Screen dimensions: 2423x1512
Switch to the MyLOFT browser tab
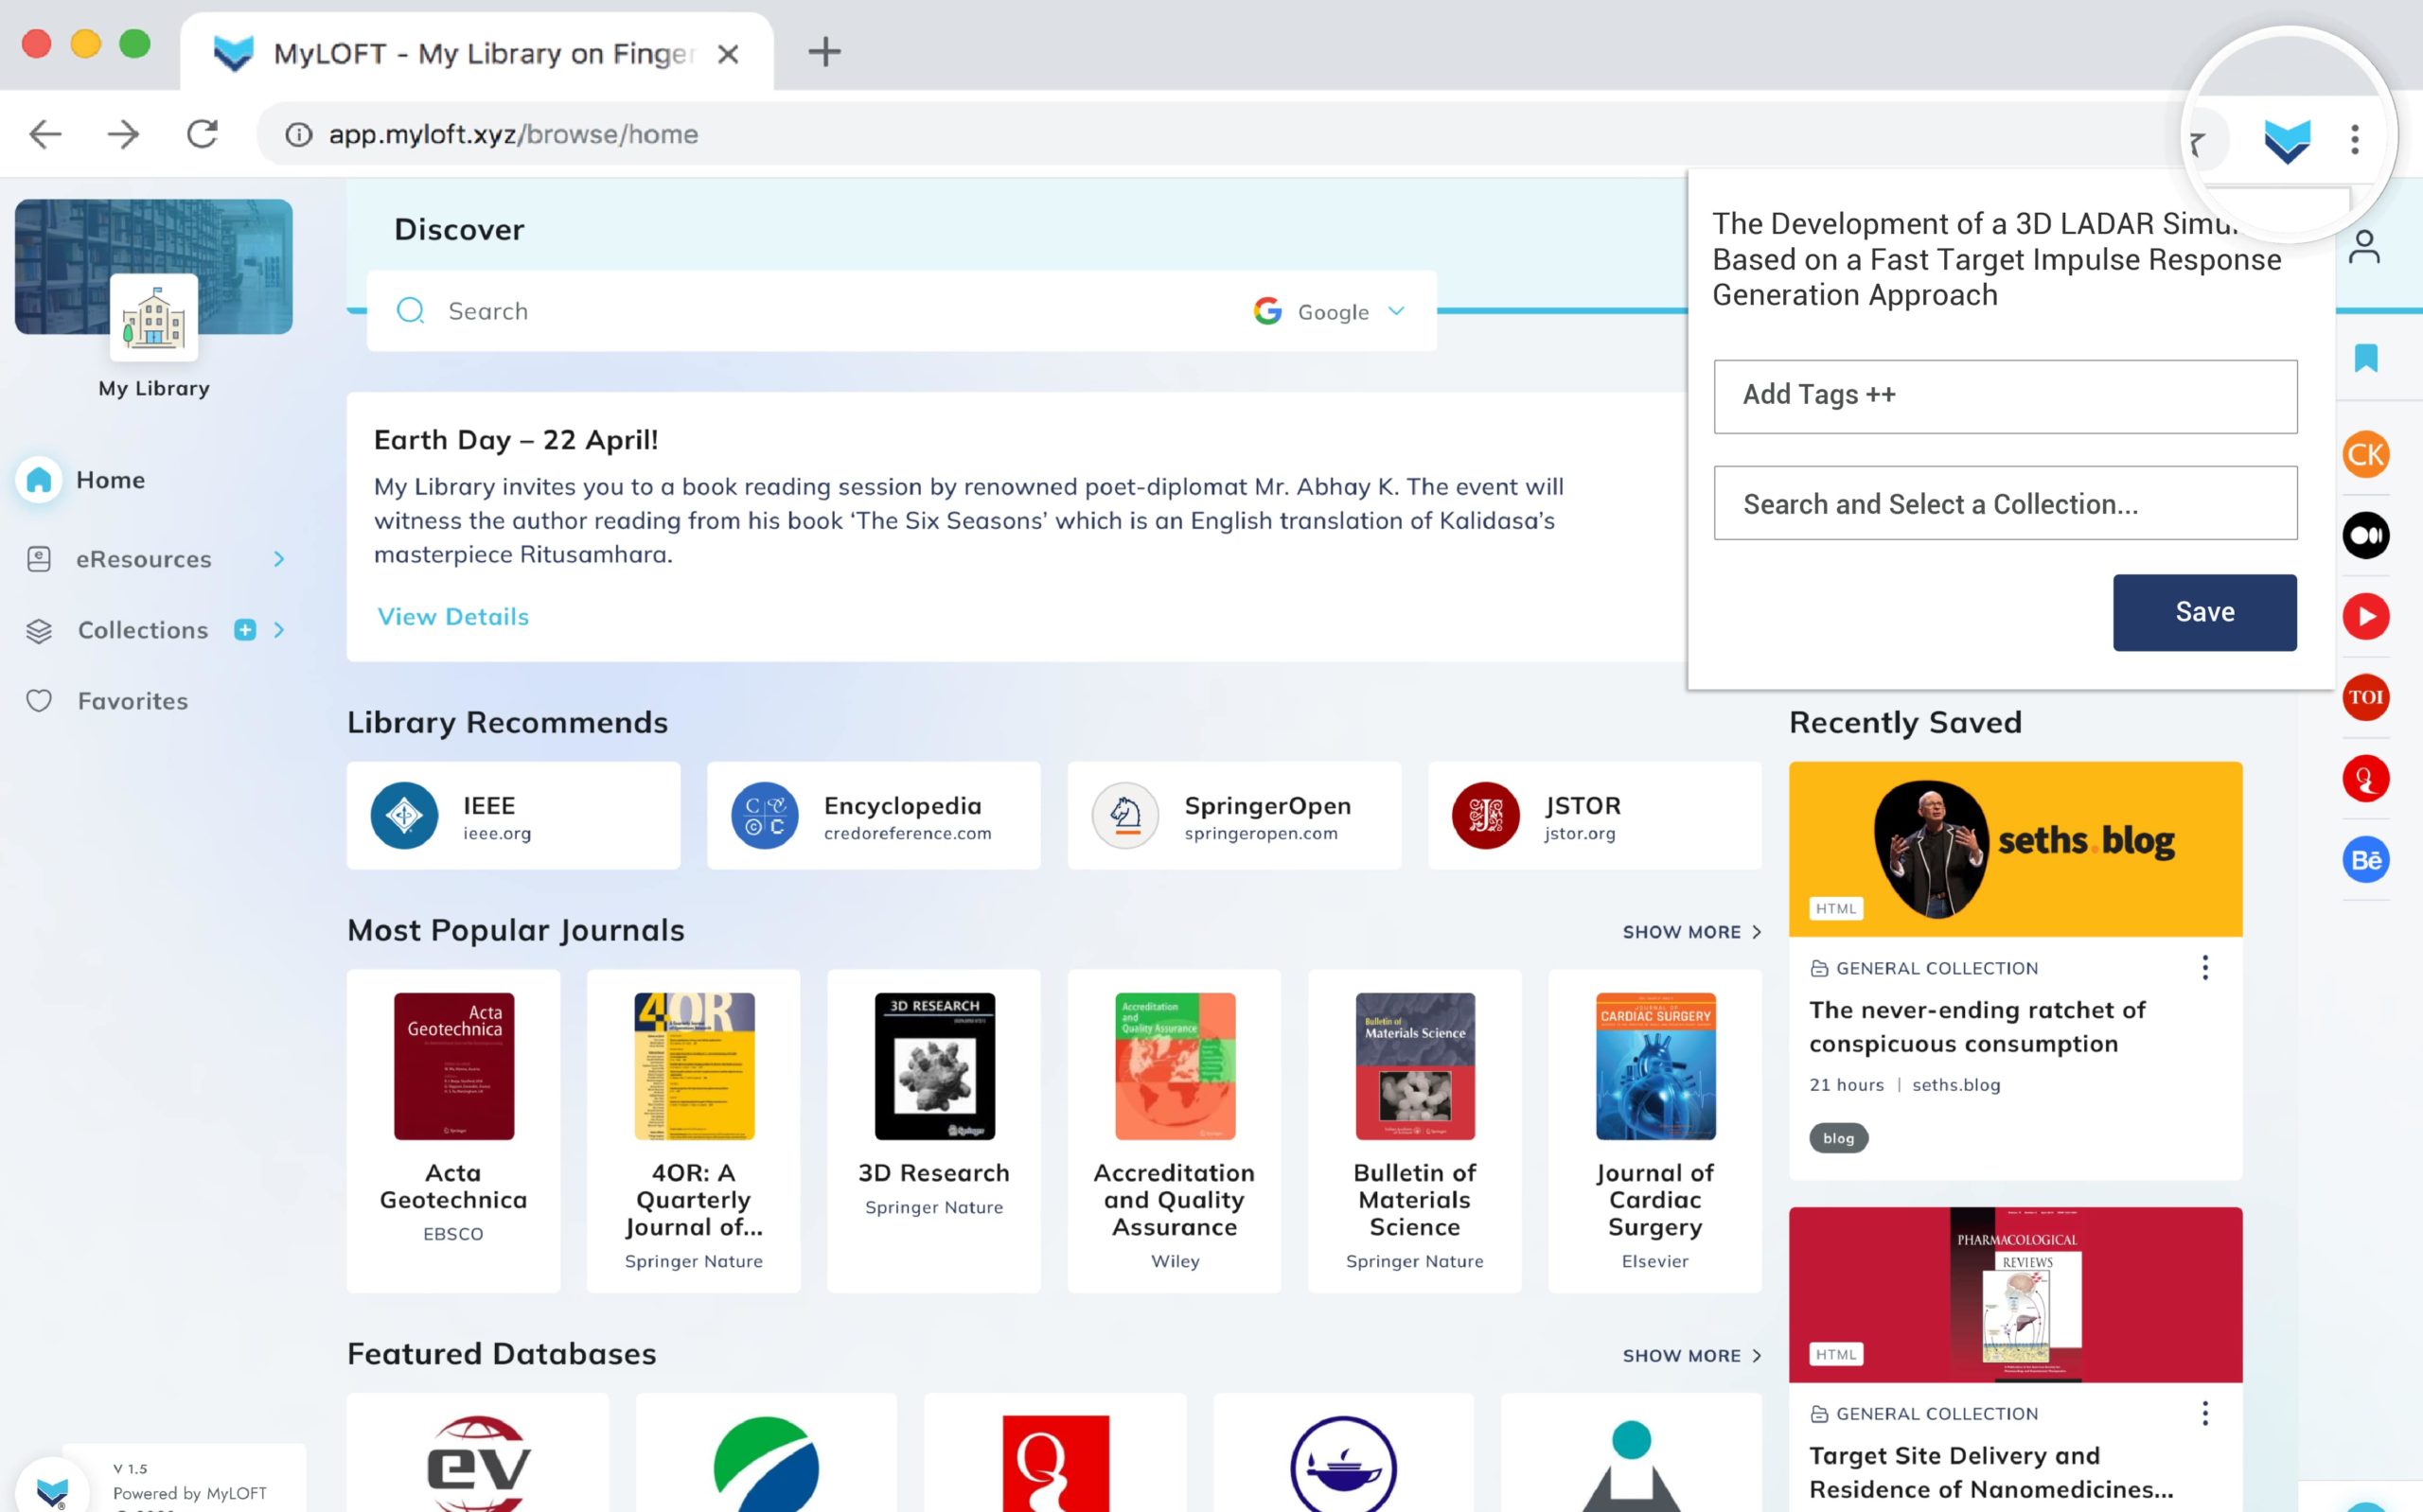(x=477, y=53)
